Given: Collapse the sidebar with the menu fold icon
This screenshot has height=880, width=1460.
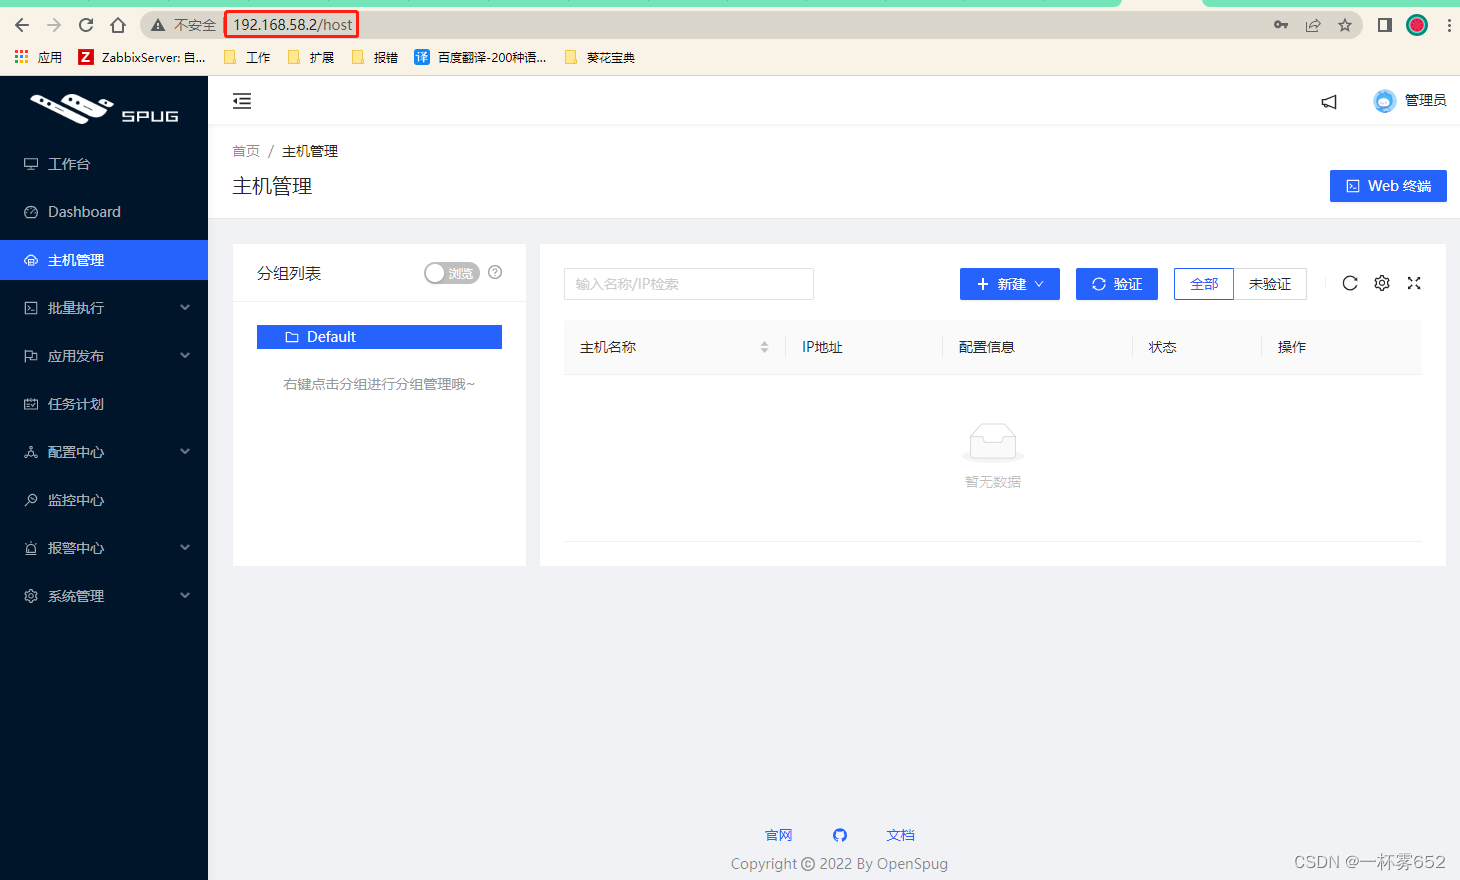Looking at the screenshot, I should tap(242, 101).
